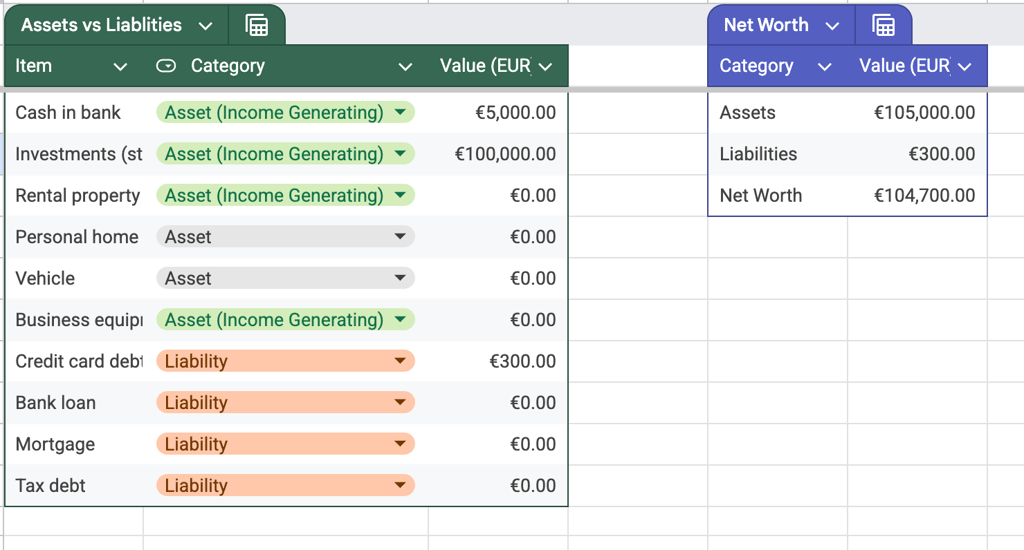The height and width of the screenshot is (550, 1024).
Task: Select 'Assets' cell in Net Worth table
Action: point(778,112)
